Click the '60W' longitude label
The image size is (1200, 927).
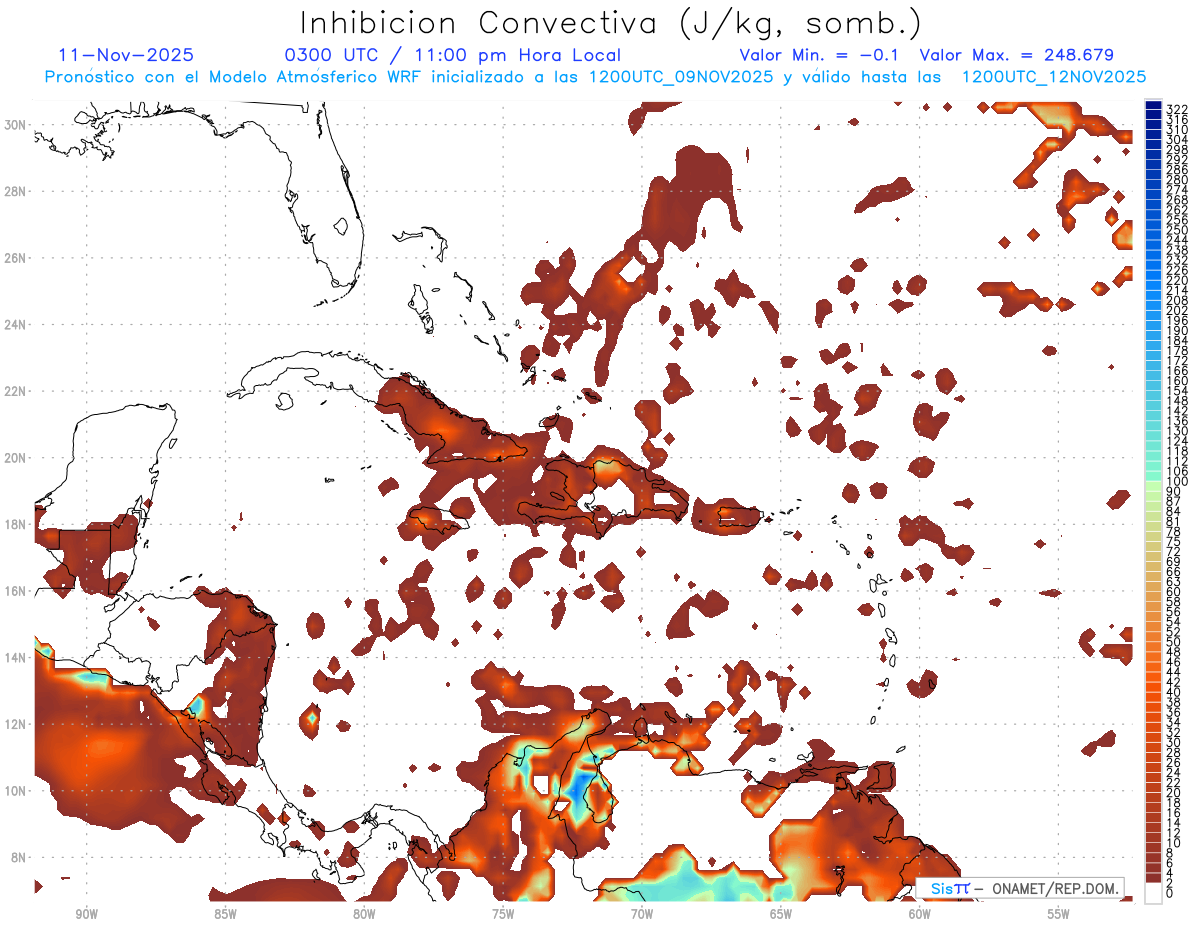(920, 914)
